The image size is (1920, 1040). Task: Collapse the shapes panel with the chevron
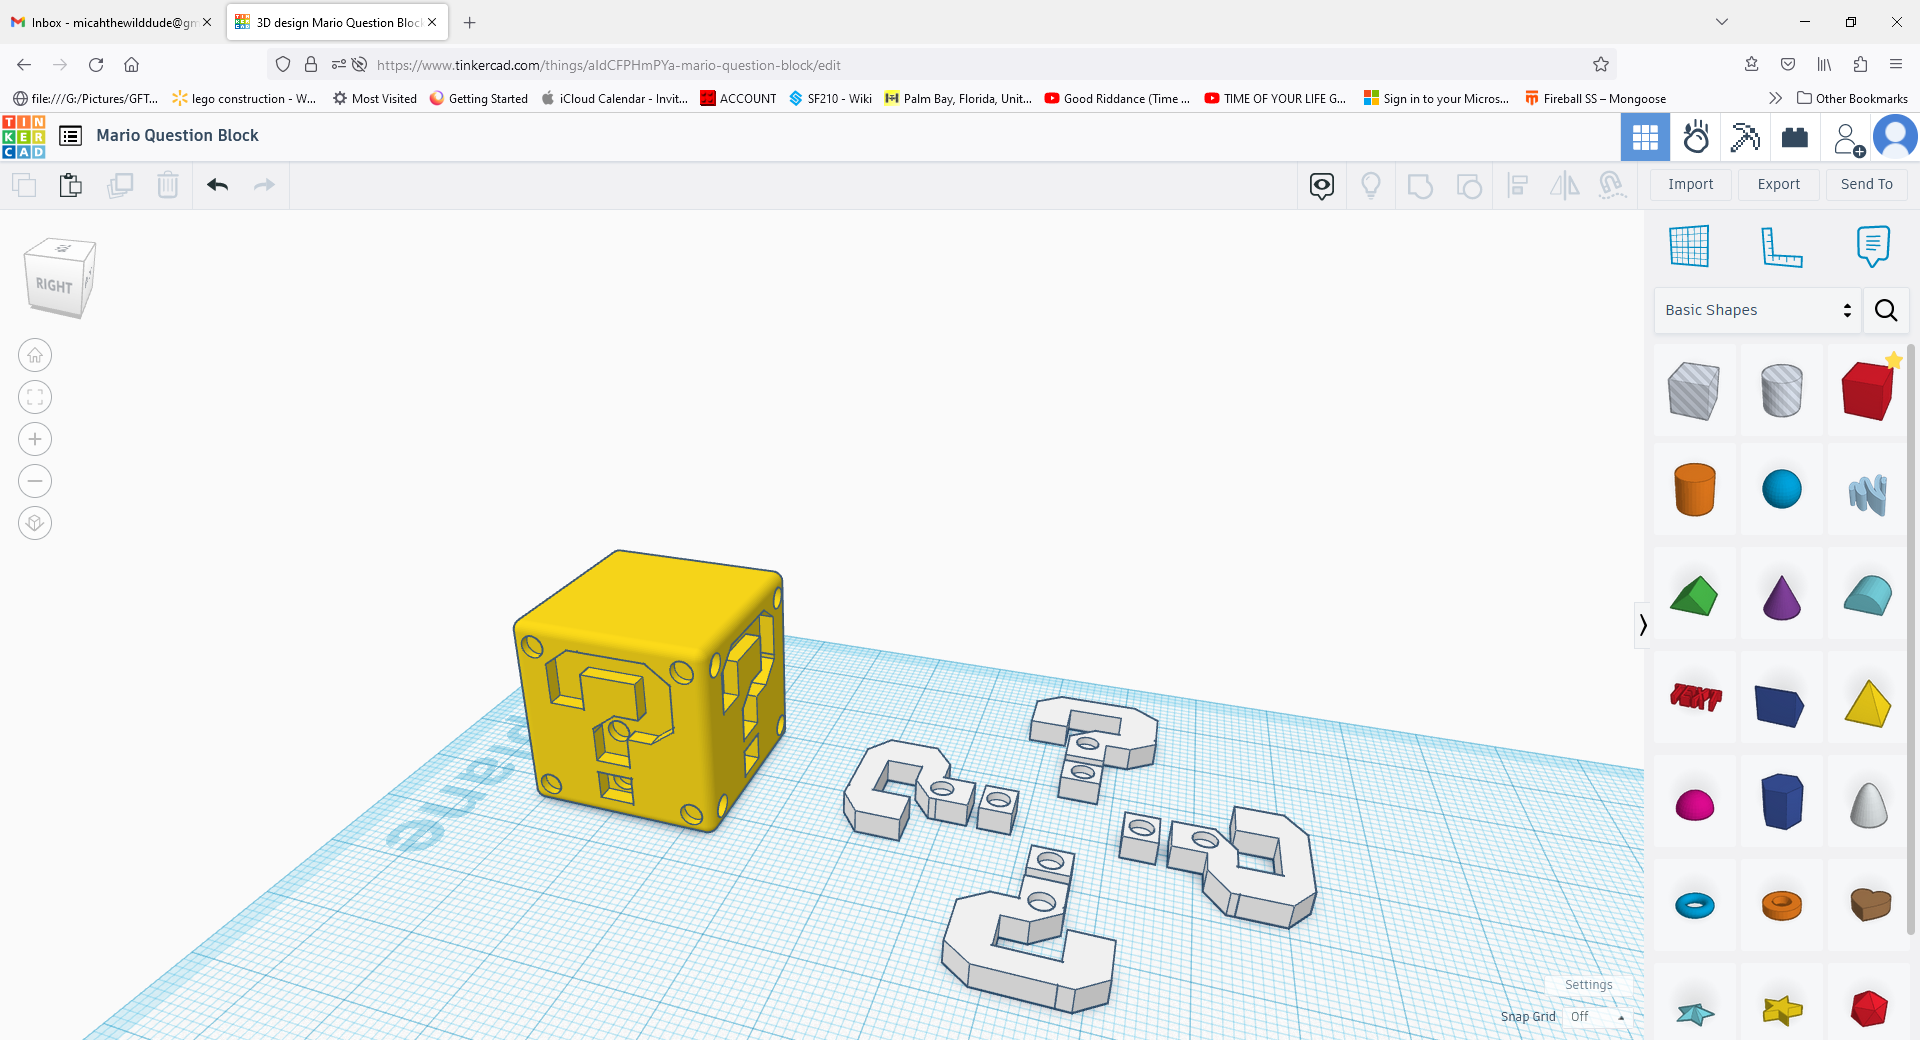tap(1643, 625)
